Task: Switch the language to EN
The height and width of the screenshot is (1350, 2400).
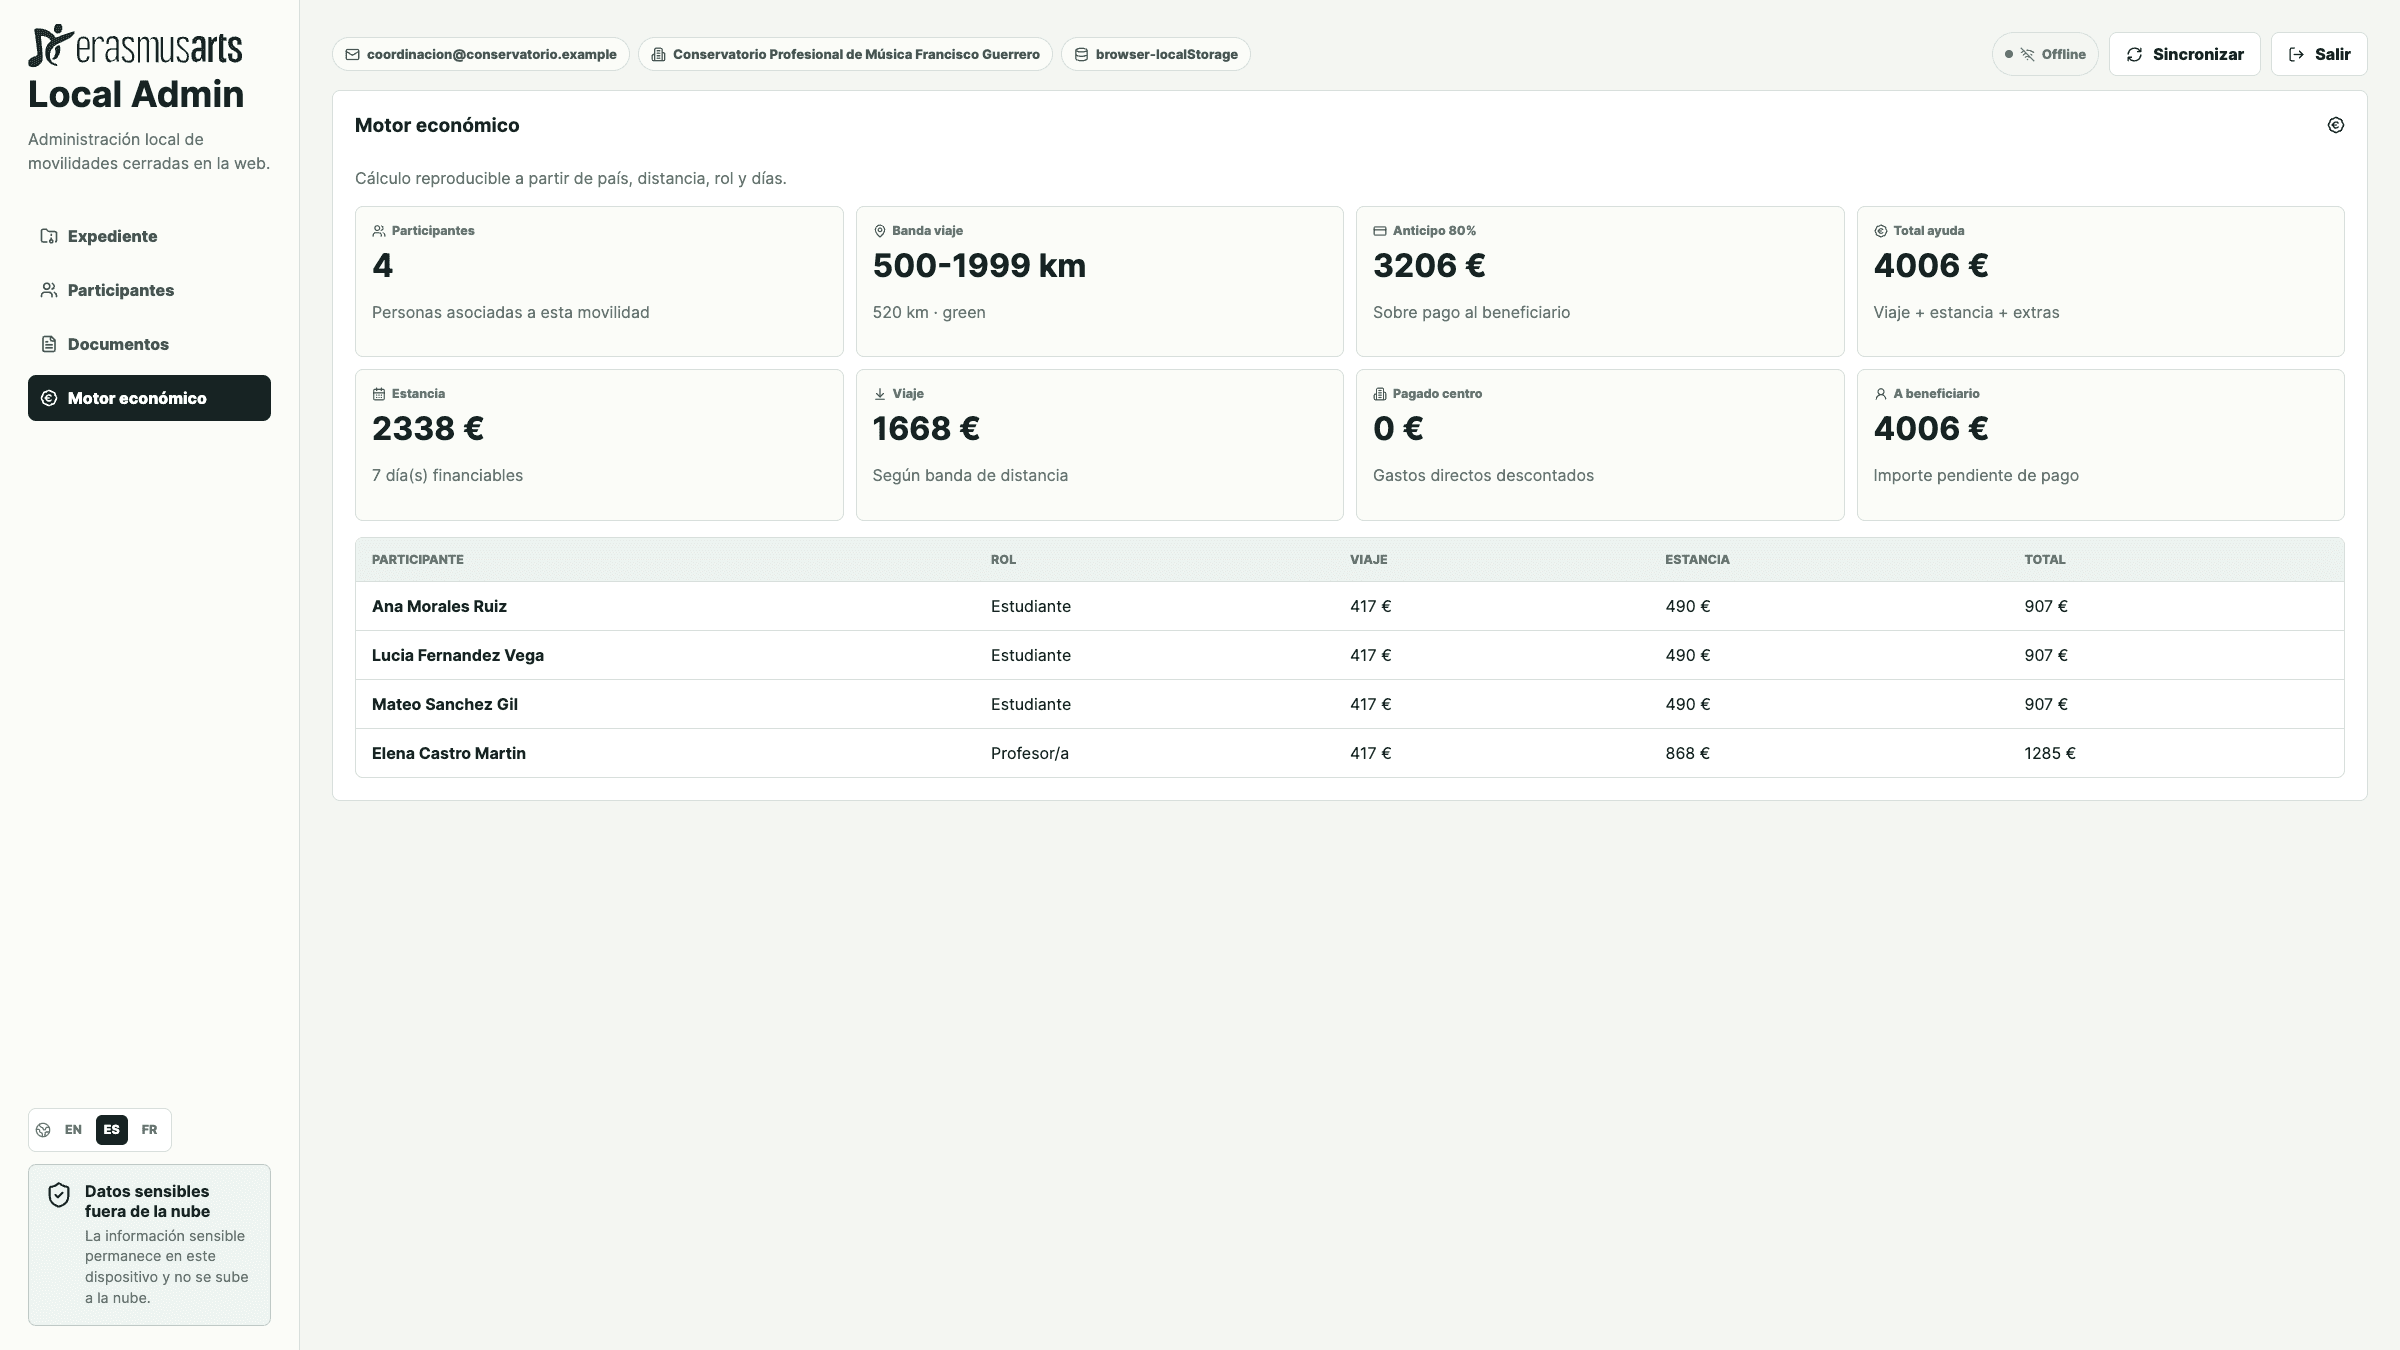Action: click(73, 1130)
